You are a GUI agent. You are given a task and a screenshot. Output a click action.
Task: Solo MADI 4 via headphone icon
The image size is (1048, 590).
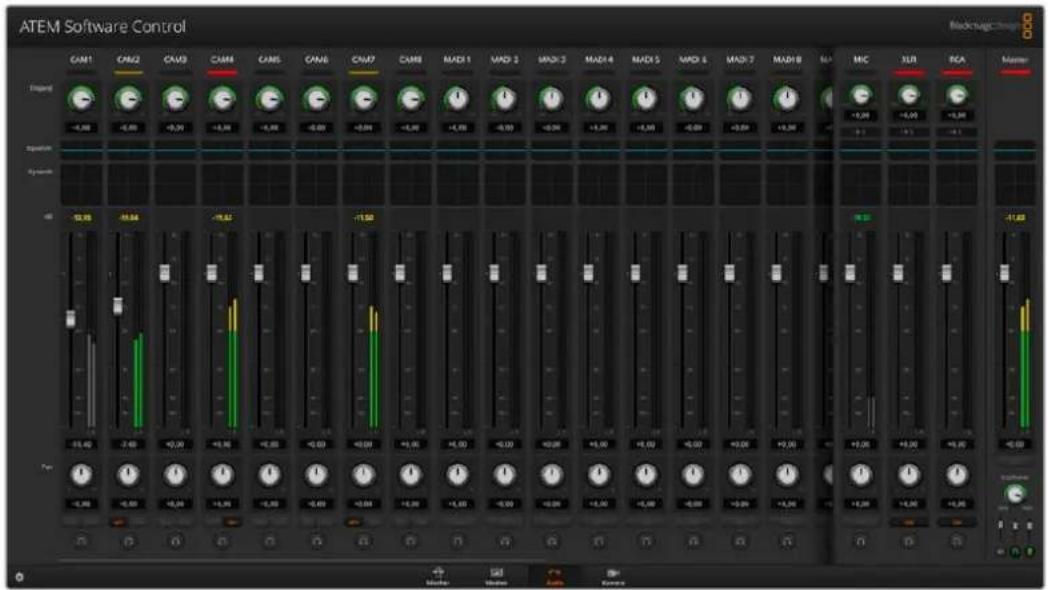(x=599, y=541)
